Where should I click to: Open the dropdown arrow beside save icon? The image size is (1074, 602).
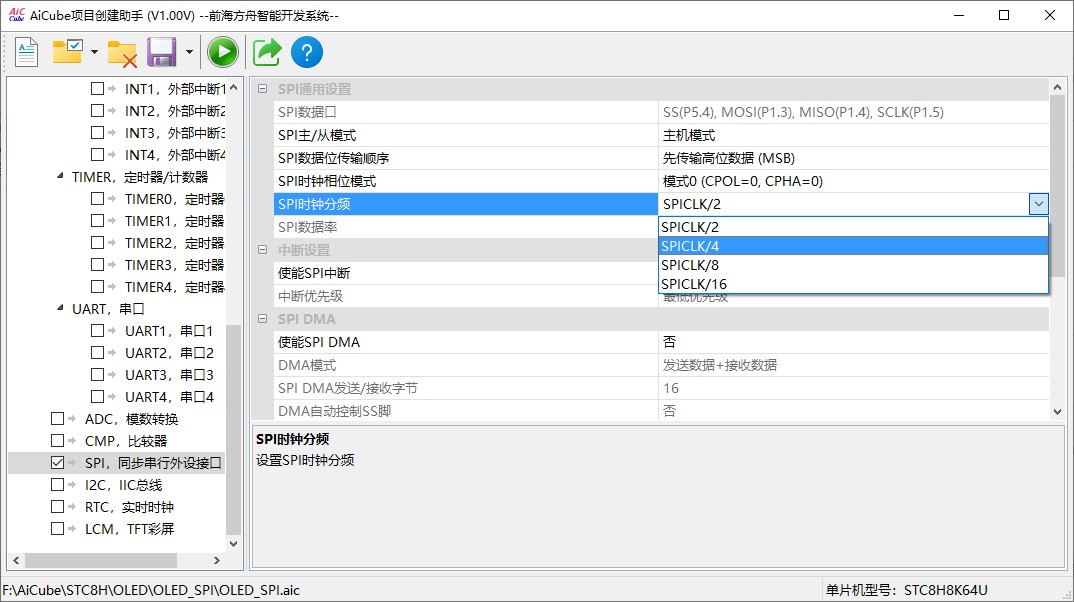[189, 52]
